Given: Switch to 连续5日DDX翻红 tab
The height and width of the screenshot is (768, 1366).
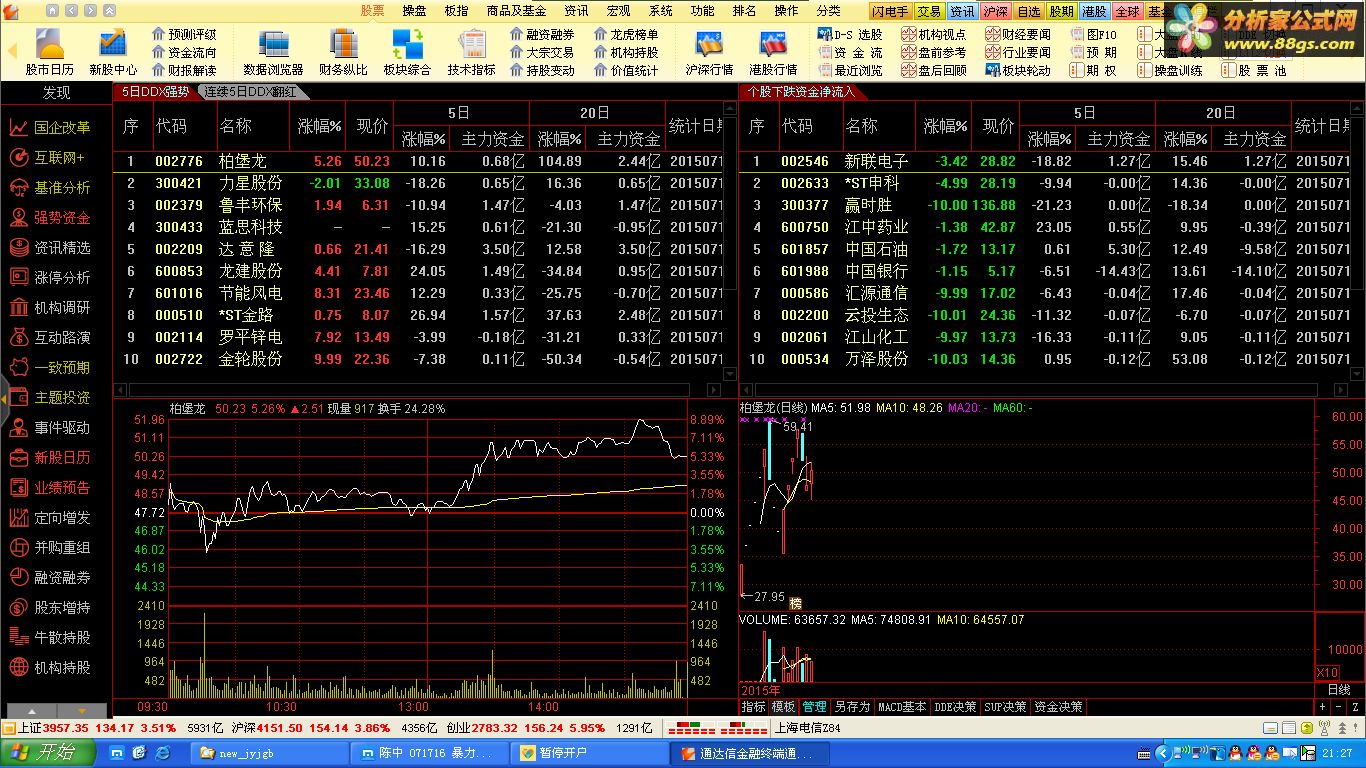Looking at the screenshot, I should (253, 92).
